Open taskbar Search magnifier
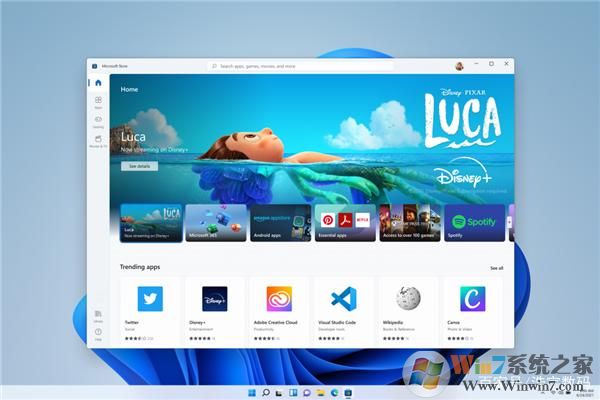Viewport: 600px width, 400px height. coord(266,393)
